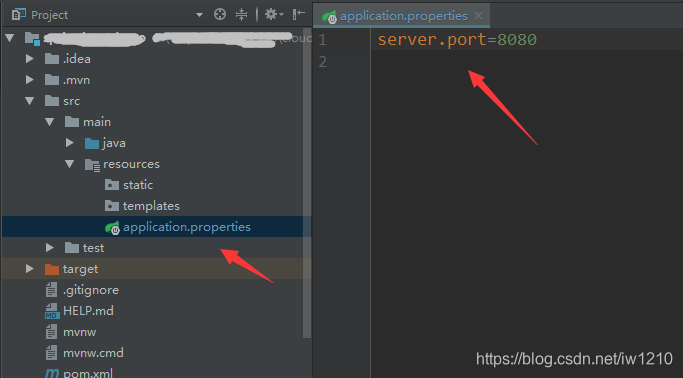Close the application.properties editor tab
The height and width of the screenshot is (378, 683).
pos(478,16)
